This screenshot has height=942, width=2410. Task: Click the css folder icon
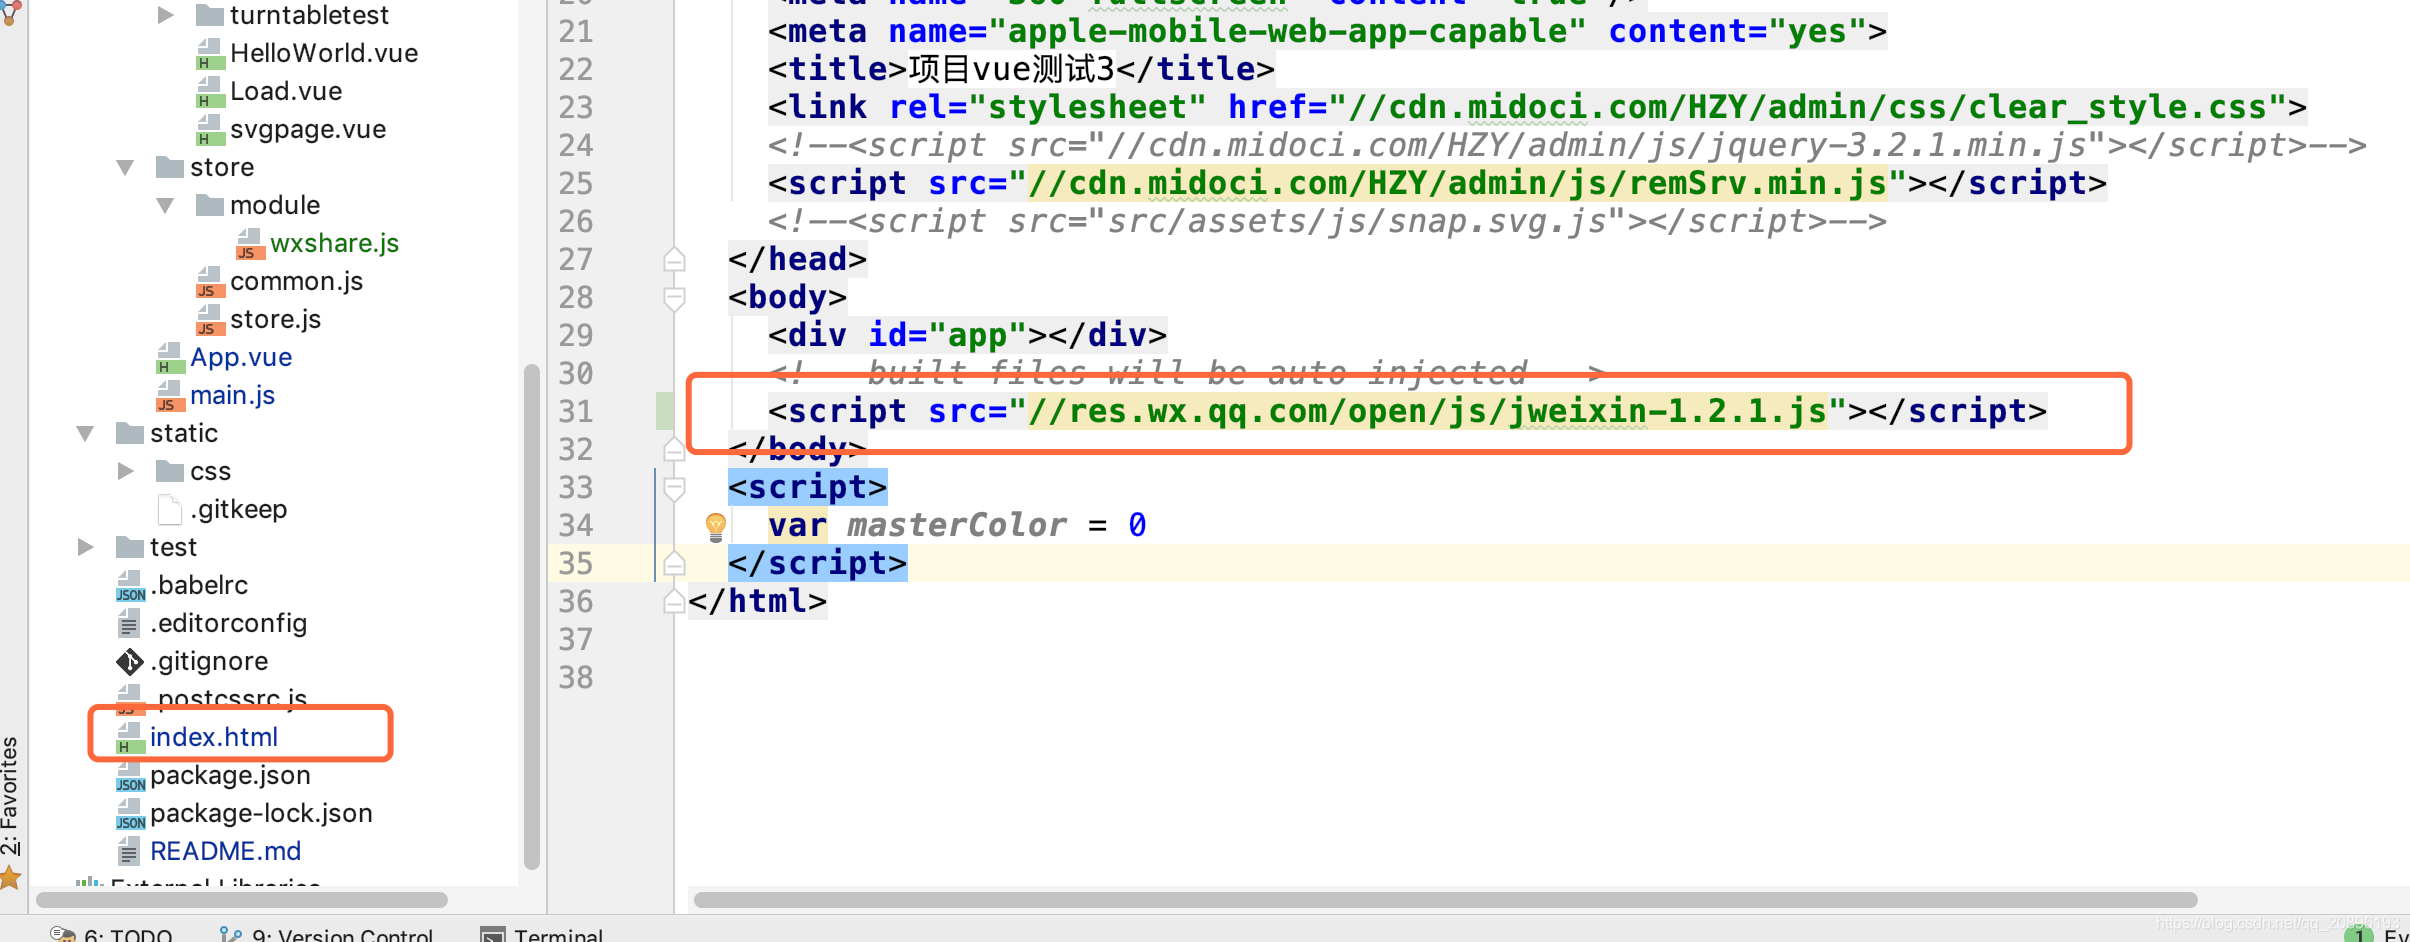pyautogui.click(x=170, y=470)
